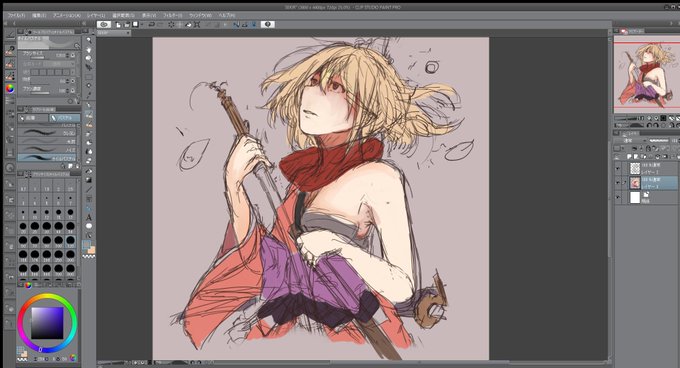680x368 pixels.
Task: Open the 編集 (Edit) menu
Action: [x=39, y=15]
